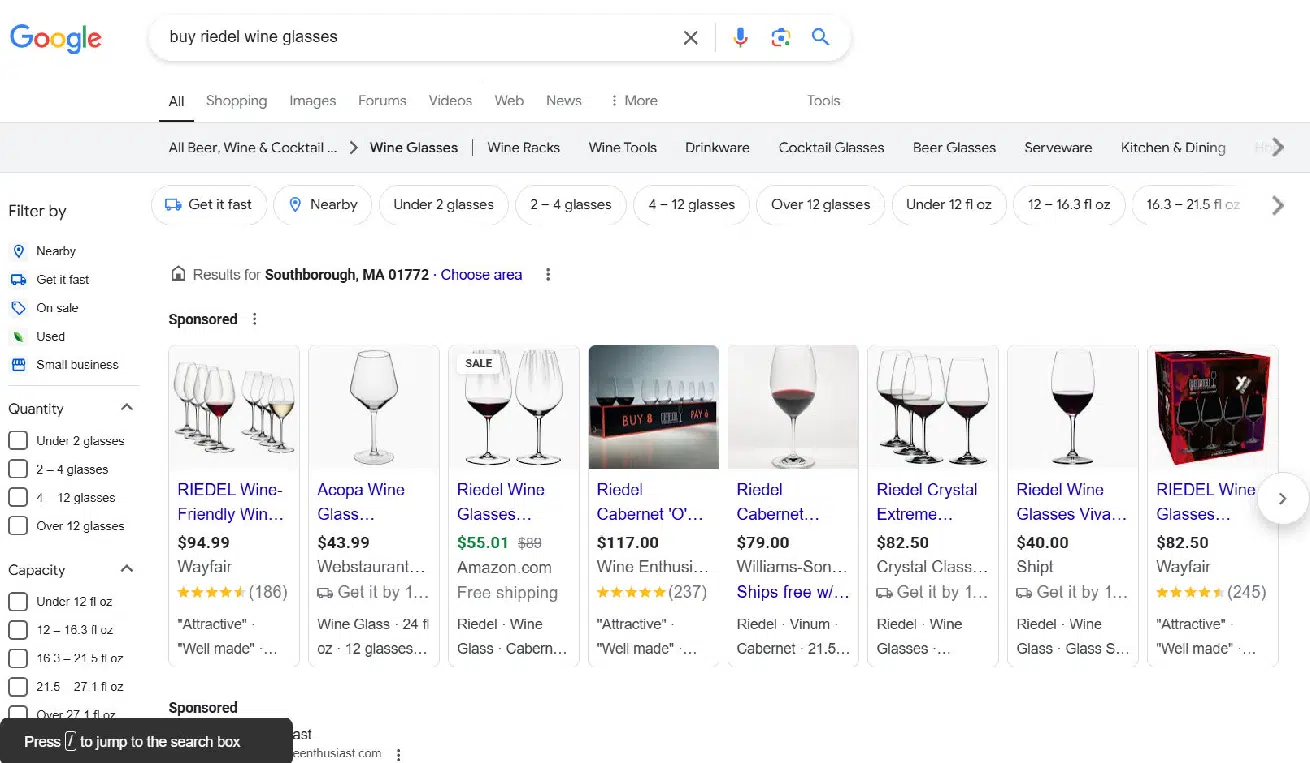Apply the Under 12 fl oz chip
1310x763 pixels.
[x=948, y=204]
